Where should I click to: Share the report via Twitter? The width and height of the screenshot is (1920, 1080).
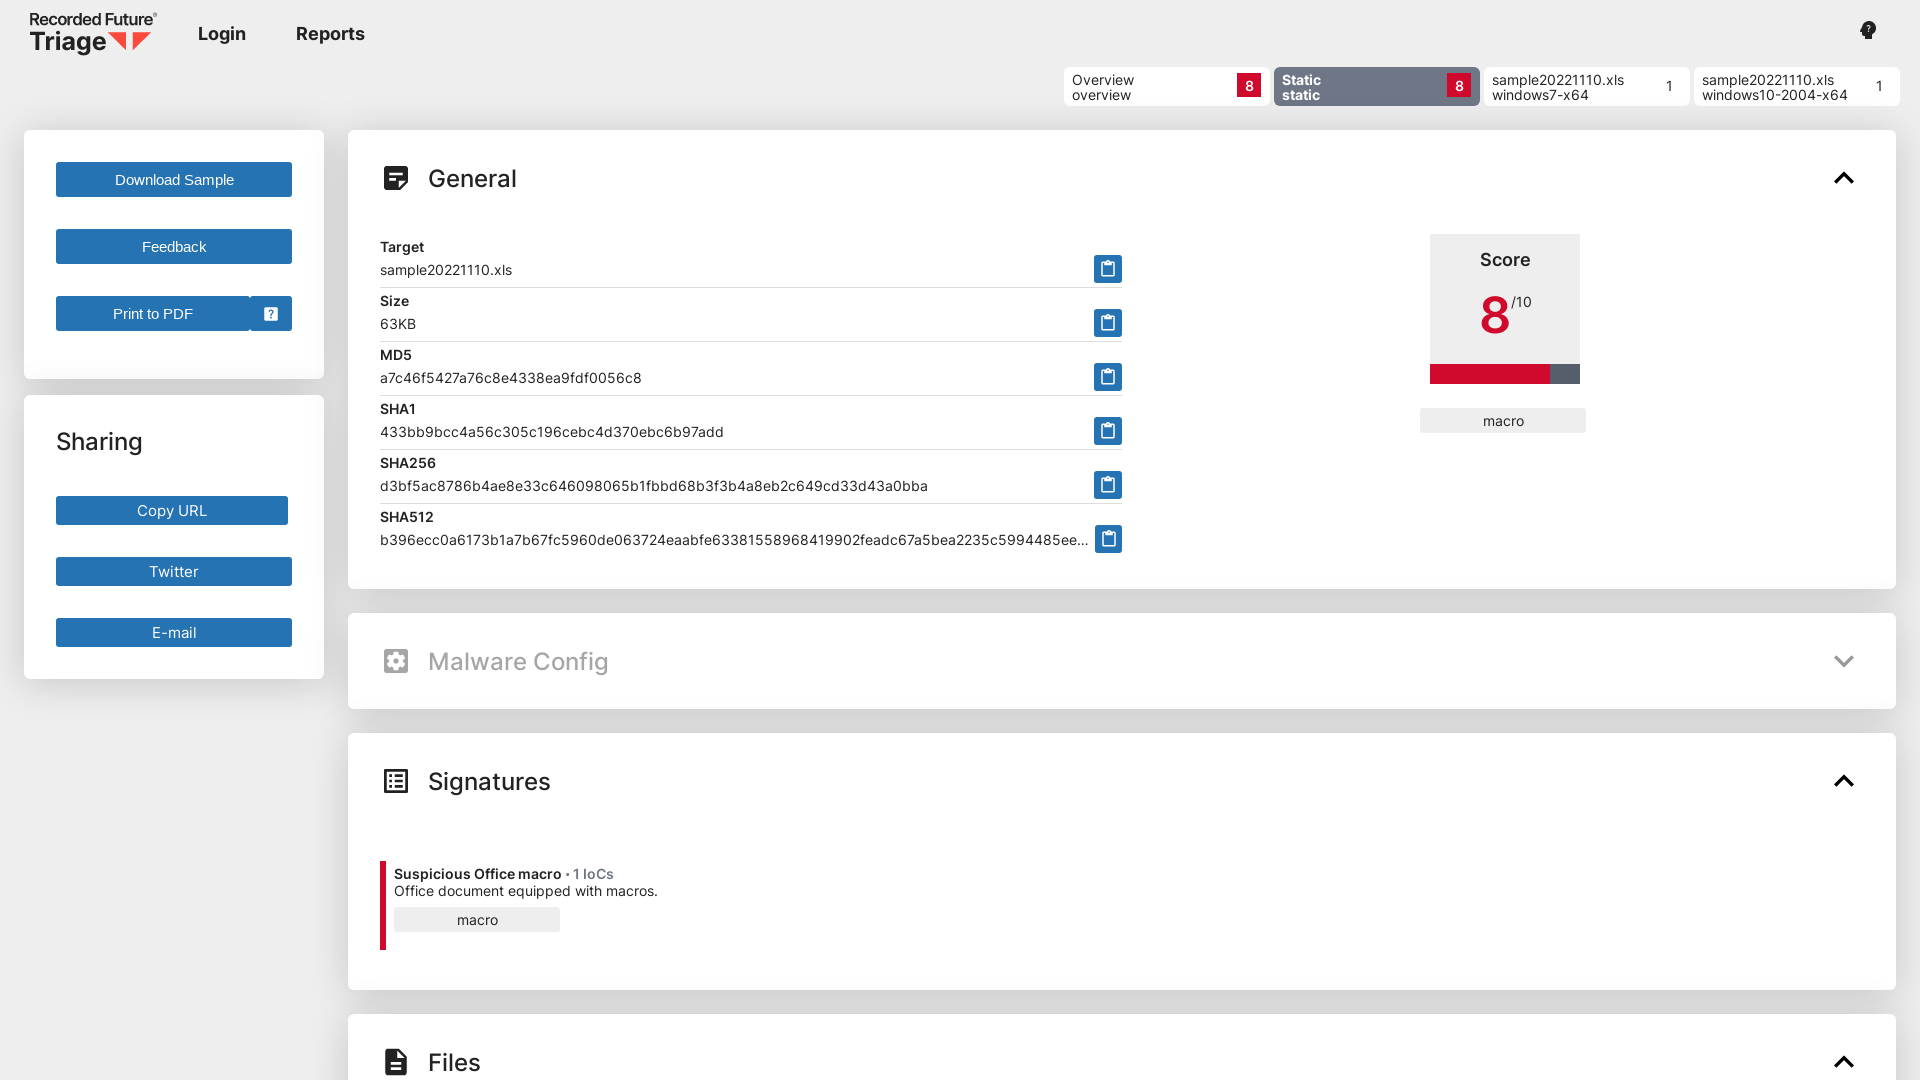[173, 571]
